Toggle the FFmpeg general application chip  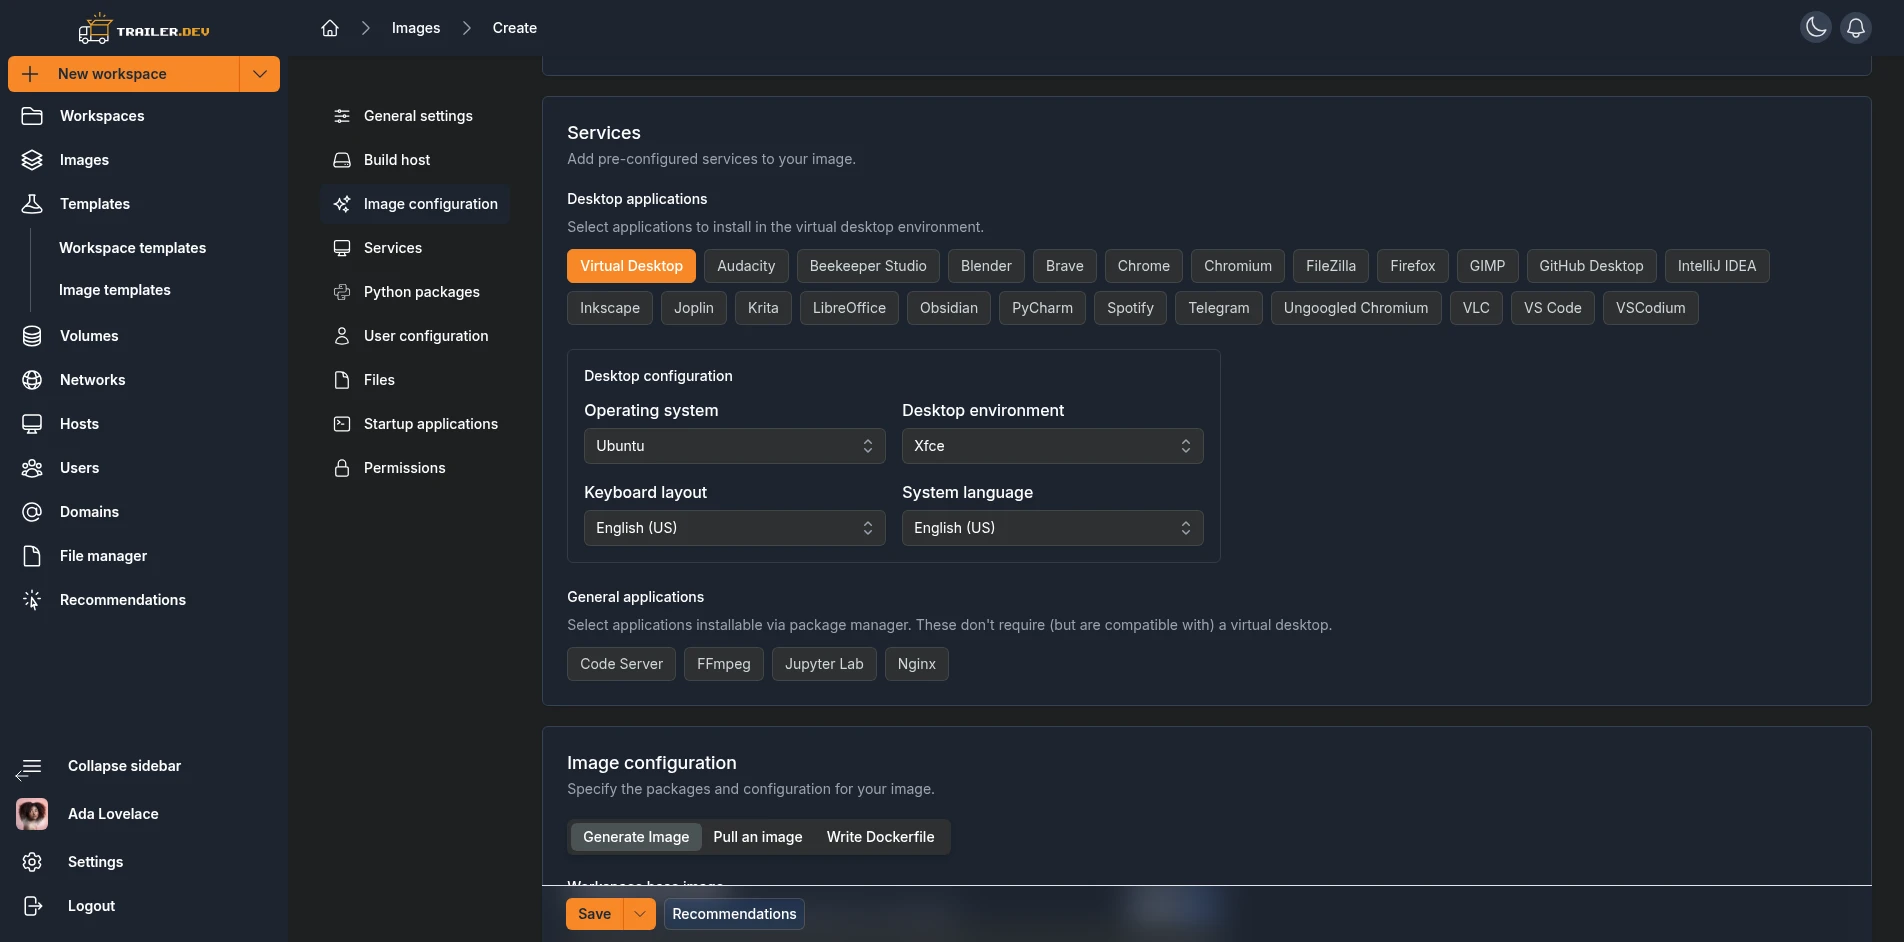[724, 664]
